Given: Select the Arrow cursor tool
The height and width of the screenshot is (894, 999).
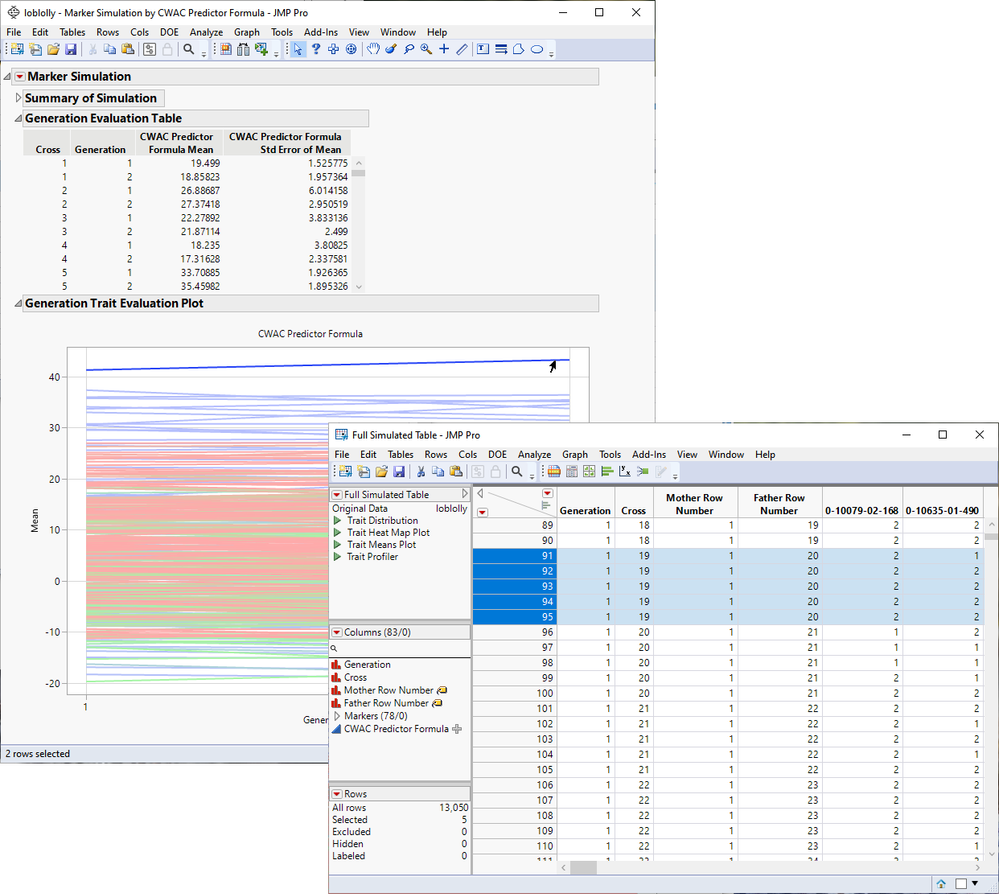Looking at the screenshot, I should click(298, 49).
